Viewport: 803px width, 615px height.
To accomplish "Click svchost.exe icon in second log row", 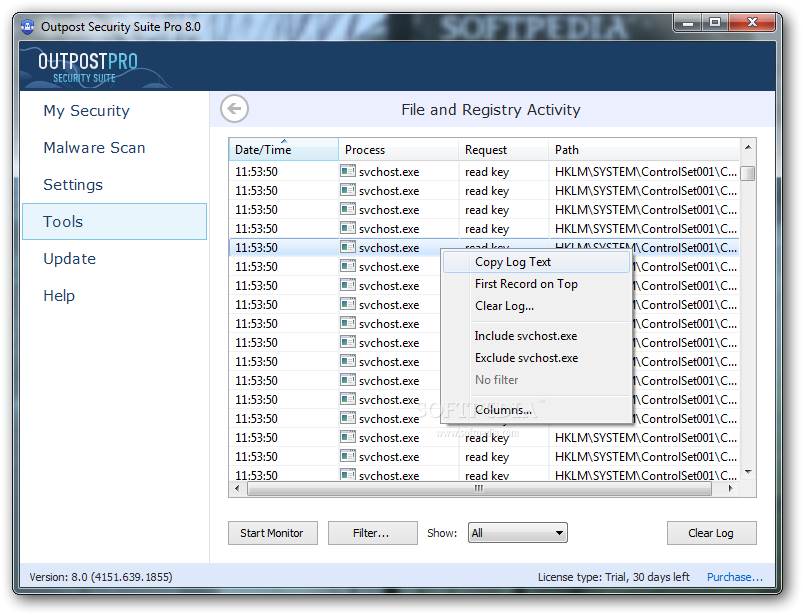I will [348, 190].
